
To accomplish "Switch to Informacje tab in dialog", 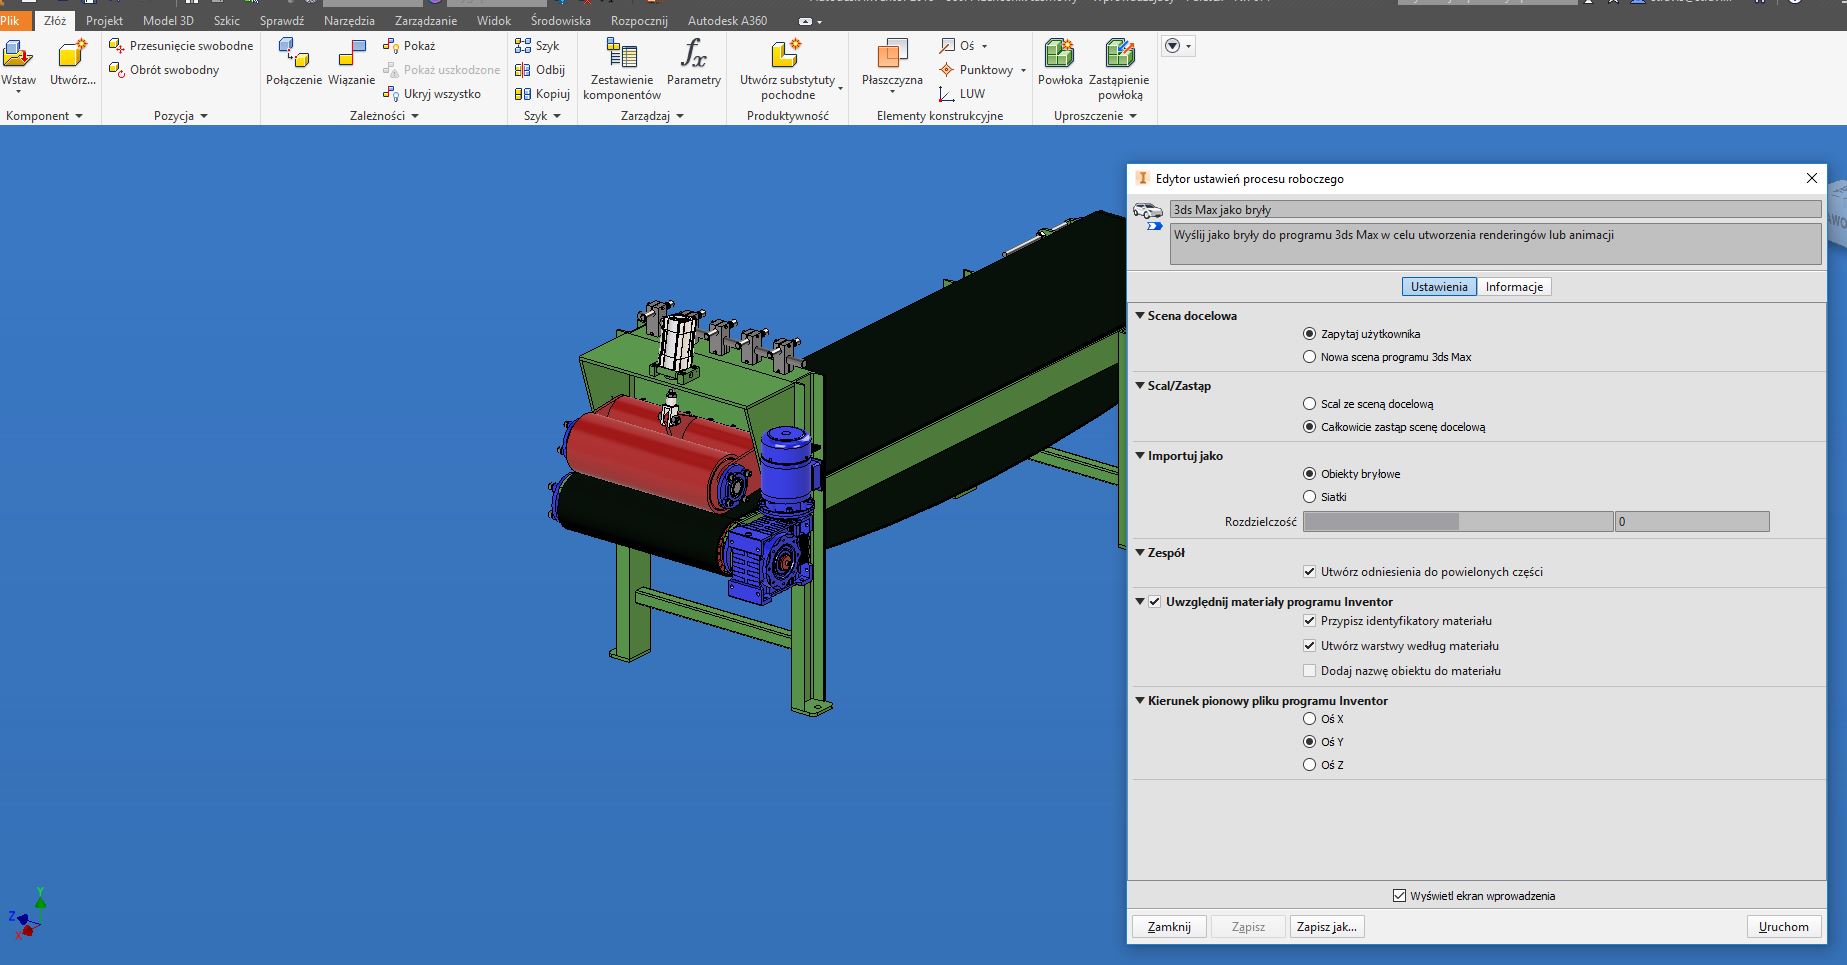I will 1514,287.
